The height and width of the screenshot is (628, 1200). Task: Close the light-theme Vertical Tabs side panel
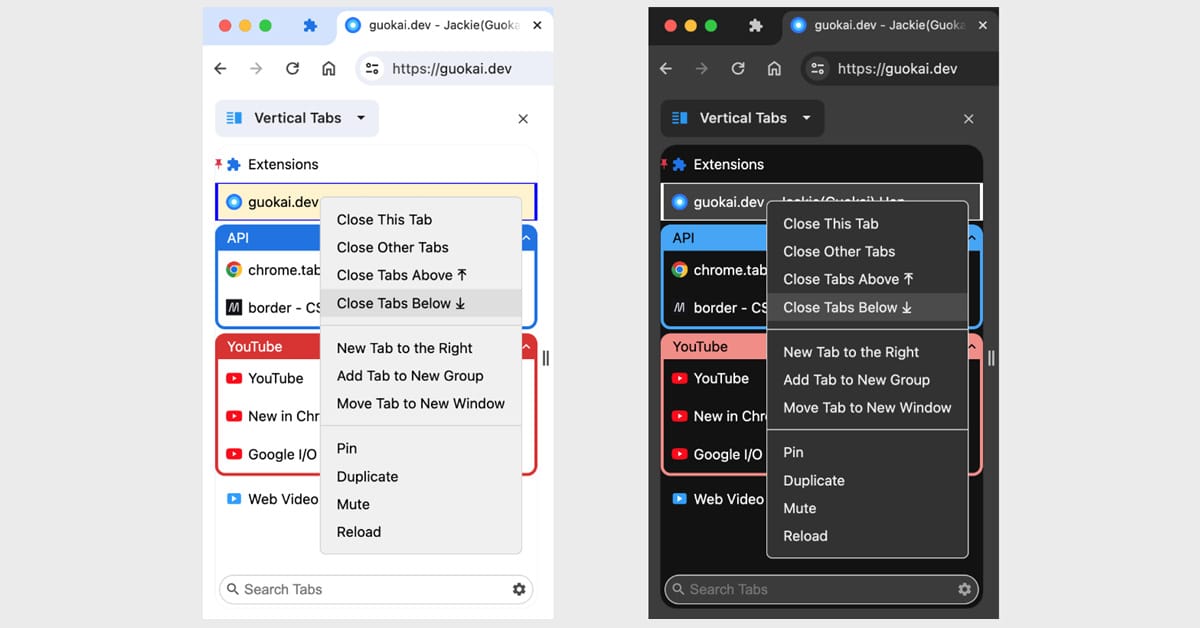[x=523, y=119]
